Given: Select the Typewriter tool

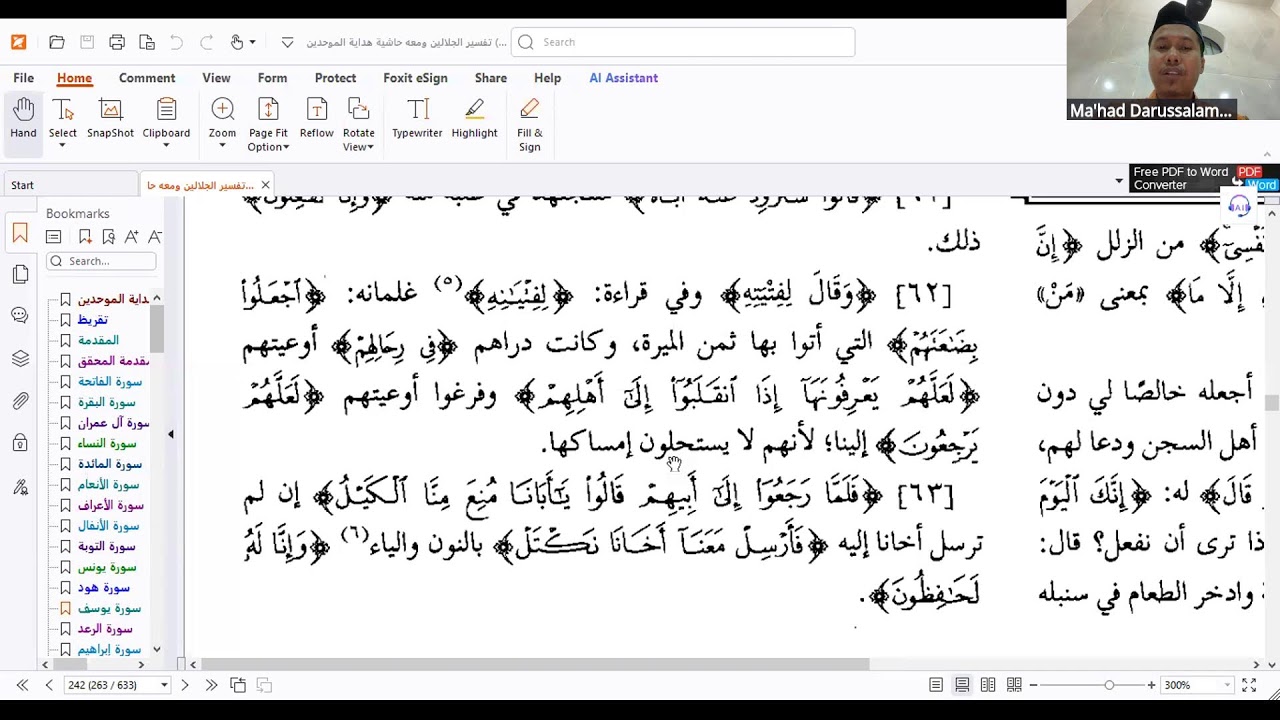Looking at the screenshot, I should (x=417, y=119).
